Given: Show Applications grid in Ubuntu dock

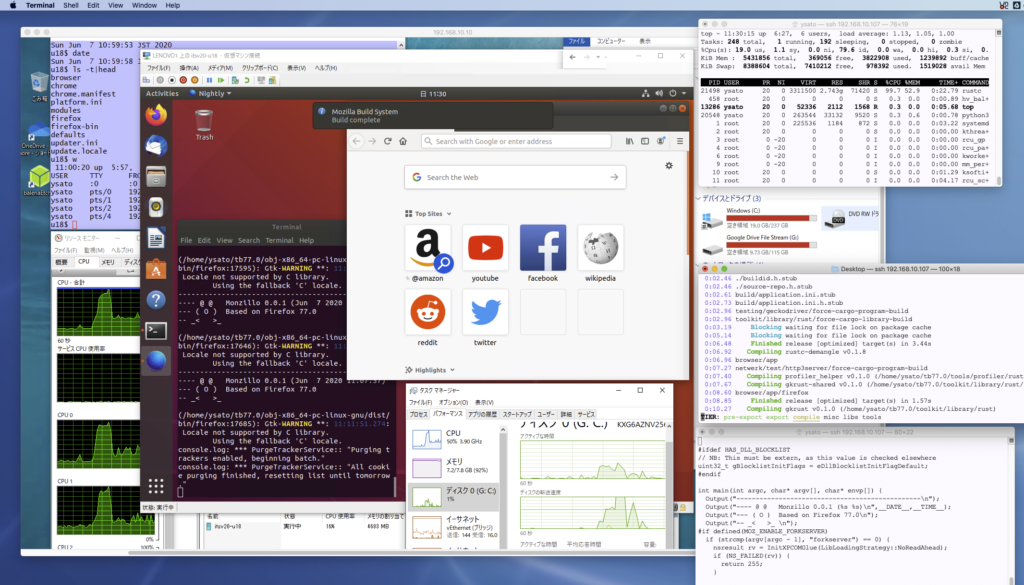Looking at the screenshot, I should [x=156, y=487].
